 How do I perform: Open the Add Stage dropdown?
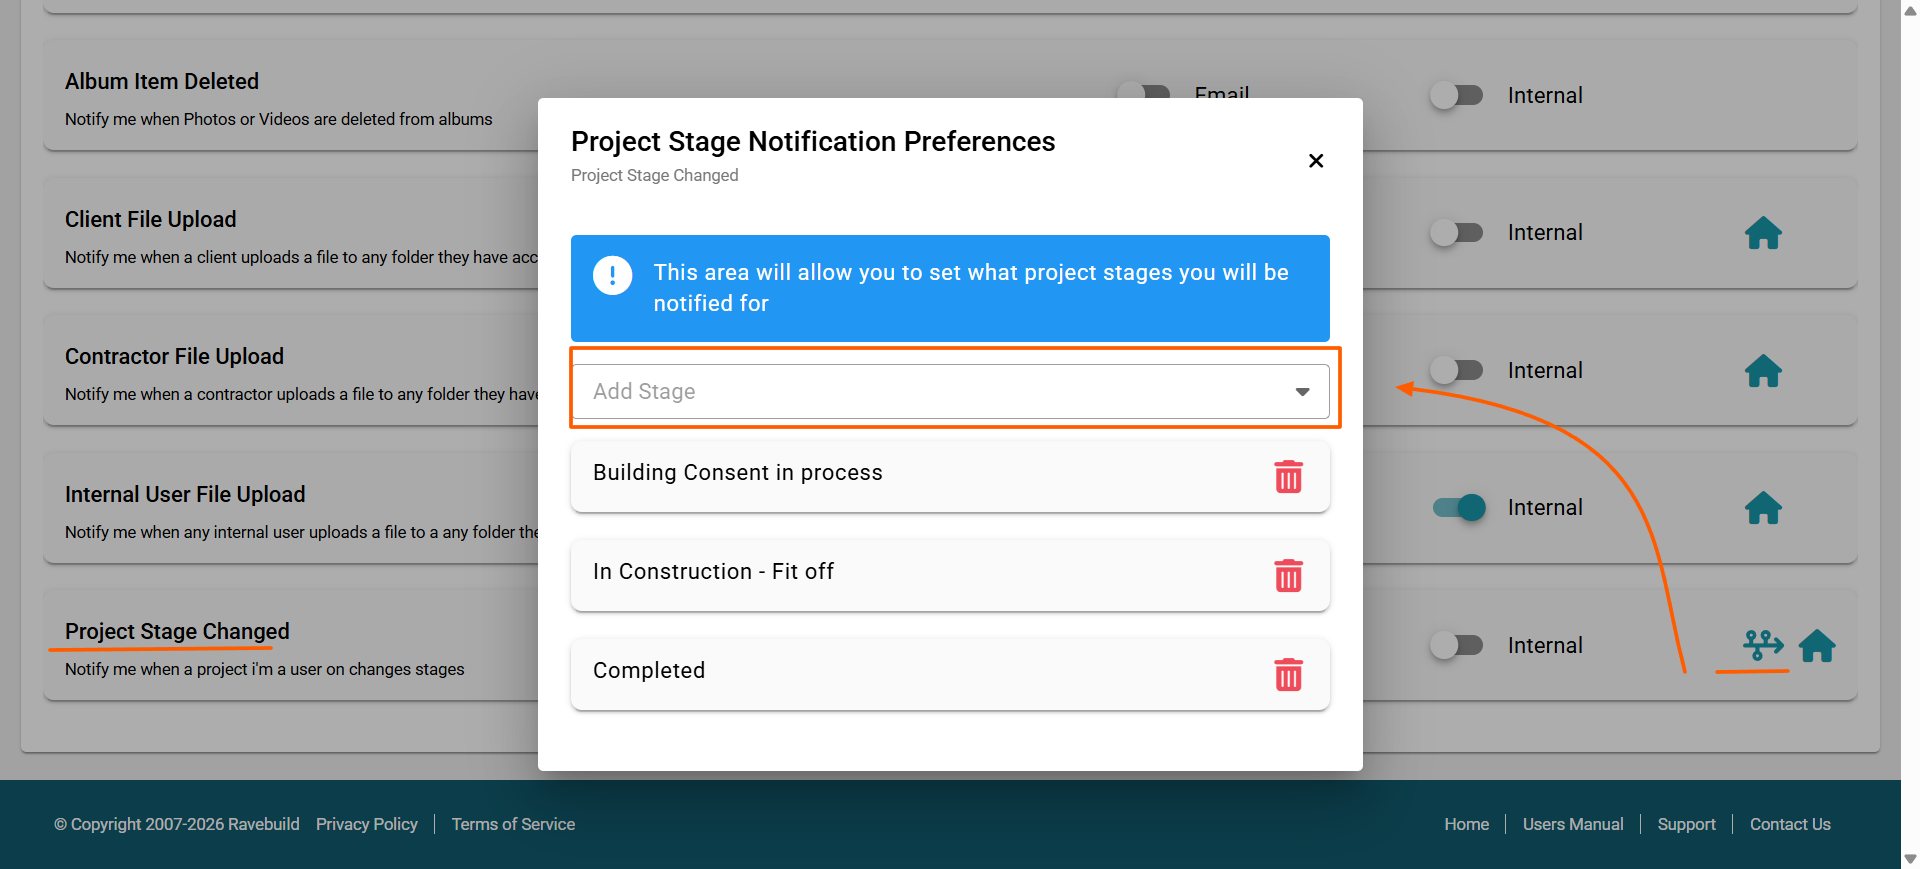coord(940,392)
